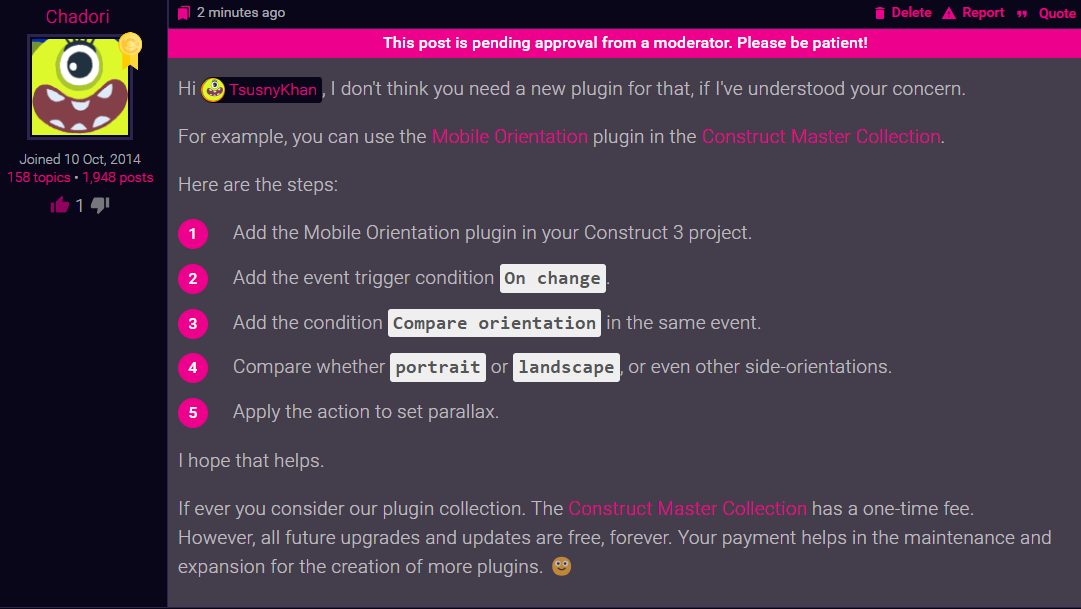
Task: Open the Construct Master Collection link near one-time fee
Action: click(687, 508)
